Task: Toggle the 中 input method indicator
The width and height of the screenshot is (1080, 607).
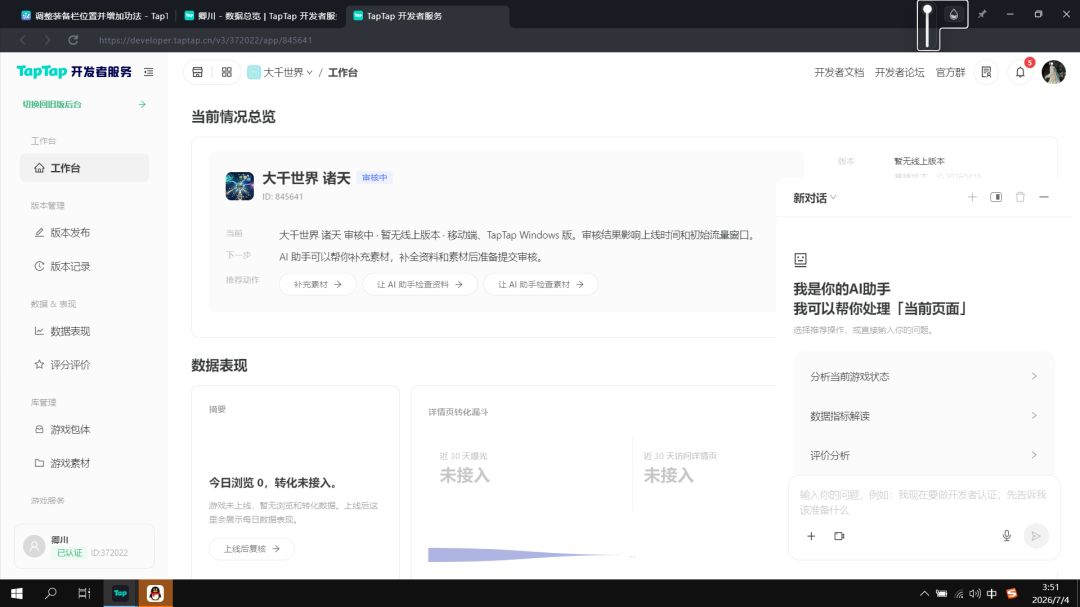Action: coord(992,593)
